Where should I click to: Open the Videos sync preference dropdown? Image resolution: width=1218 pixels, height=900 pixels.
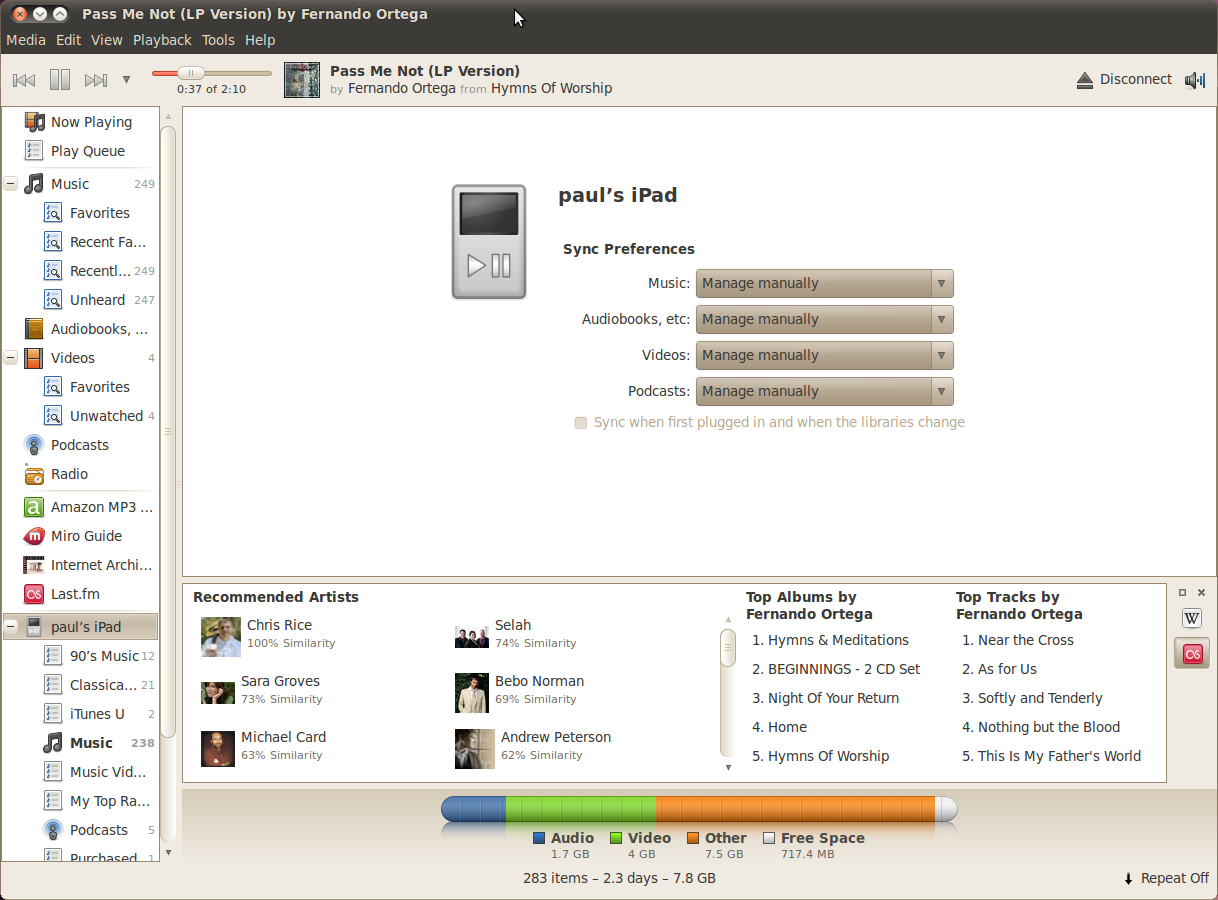[x=825, y=356]
